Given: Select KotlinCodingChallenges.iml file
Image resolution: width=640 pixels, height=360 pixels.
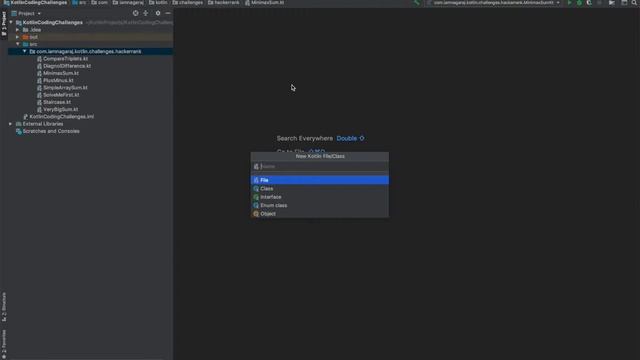Looking at the screenshot, I should [62, 117].
